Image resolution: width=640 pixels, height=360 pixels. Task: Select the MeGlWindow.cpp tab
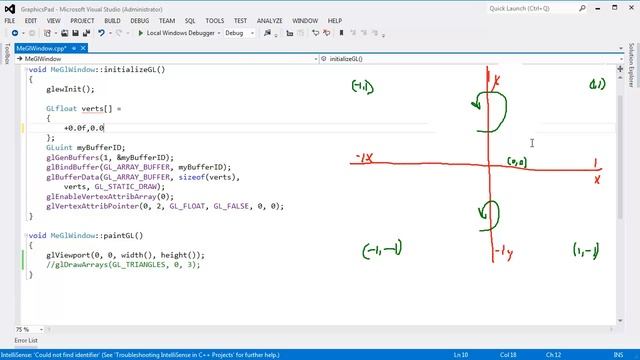(x=41, y=48)
